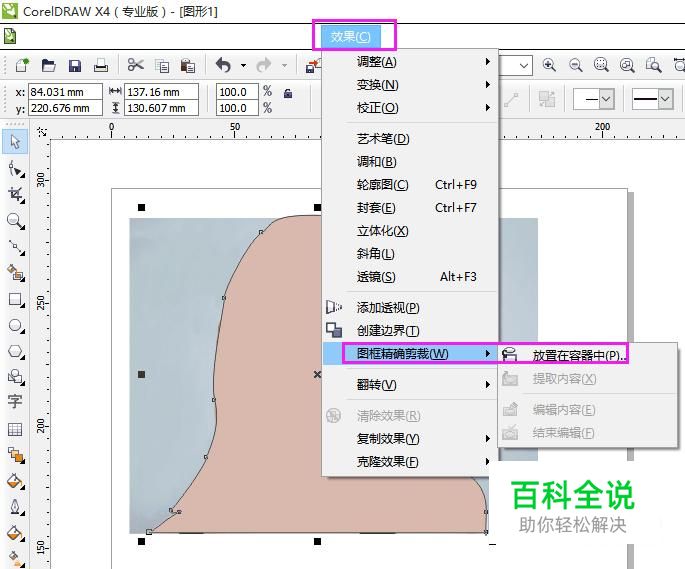This screenshot has height=569, width=685.
Task: Click the Copy icon
Action: click(162, 66)
